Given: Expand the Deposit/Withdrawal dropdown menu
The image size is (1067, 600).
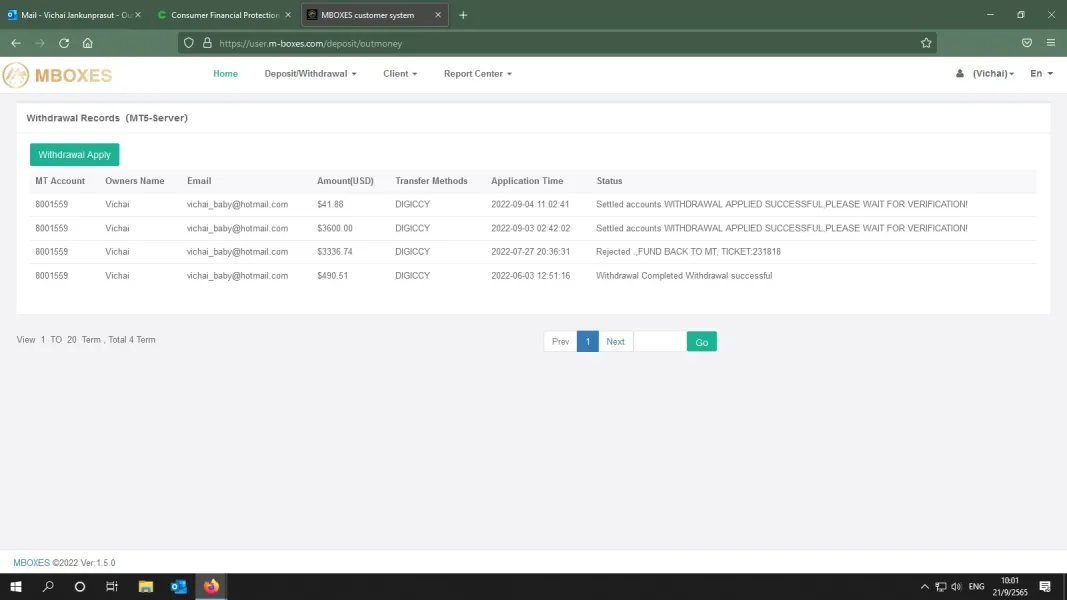Looking at the screenshot, I should click(310, 73).
